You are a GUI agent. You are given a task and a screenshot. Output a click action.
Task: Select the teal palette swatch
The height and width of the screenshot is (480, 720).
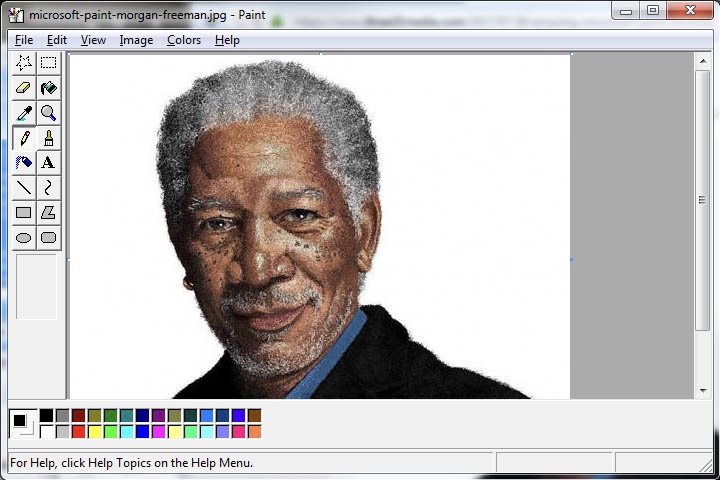click(x=127, y=416)
